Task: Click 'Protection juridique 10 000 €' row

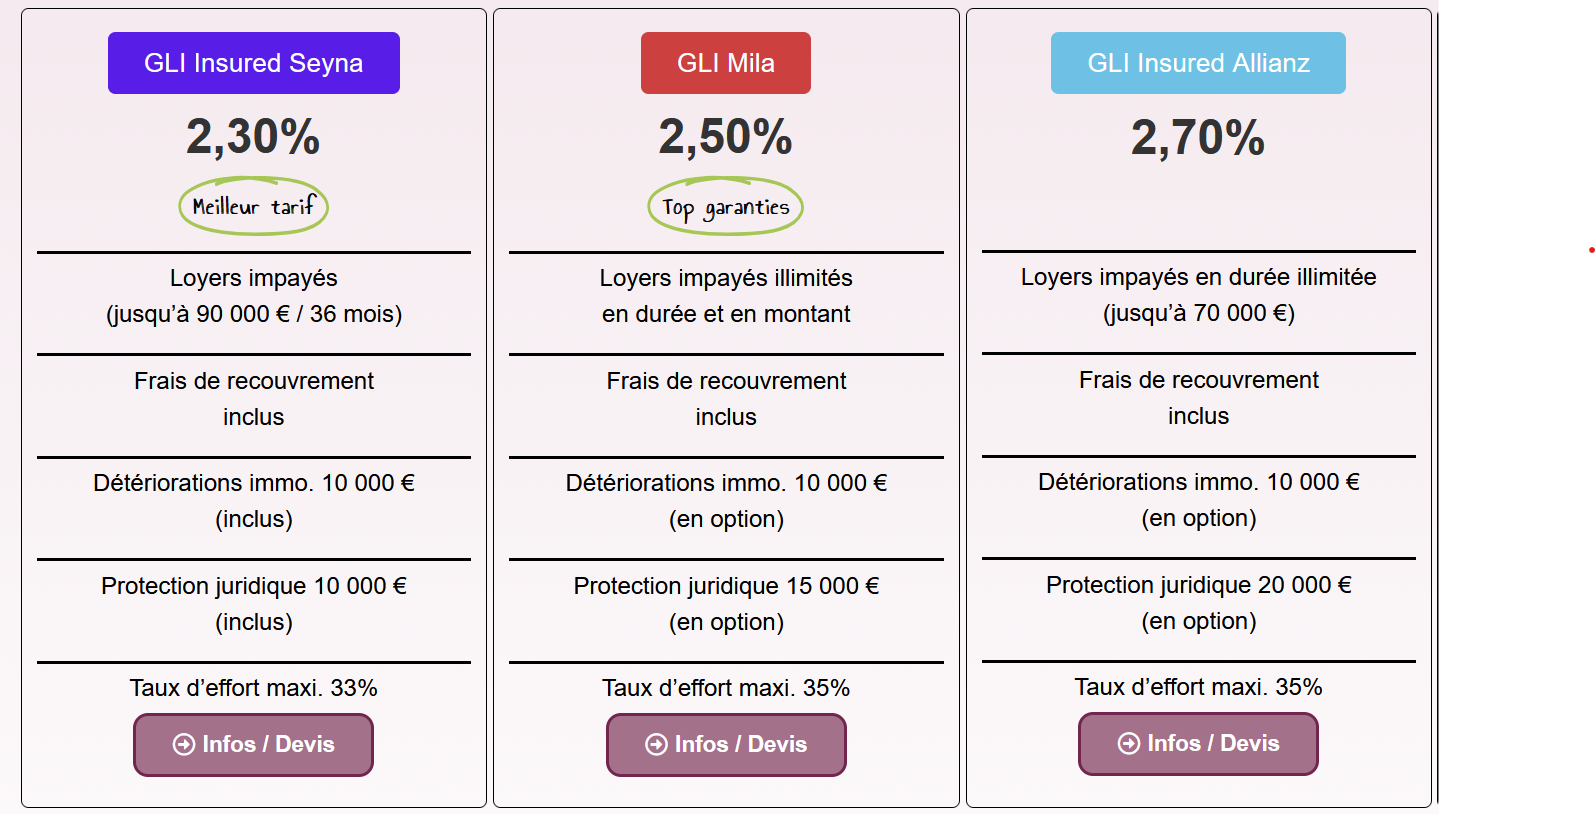Action: click(254, 603)
